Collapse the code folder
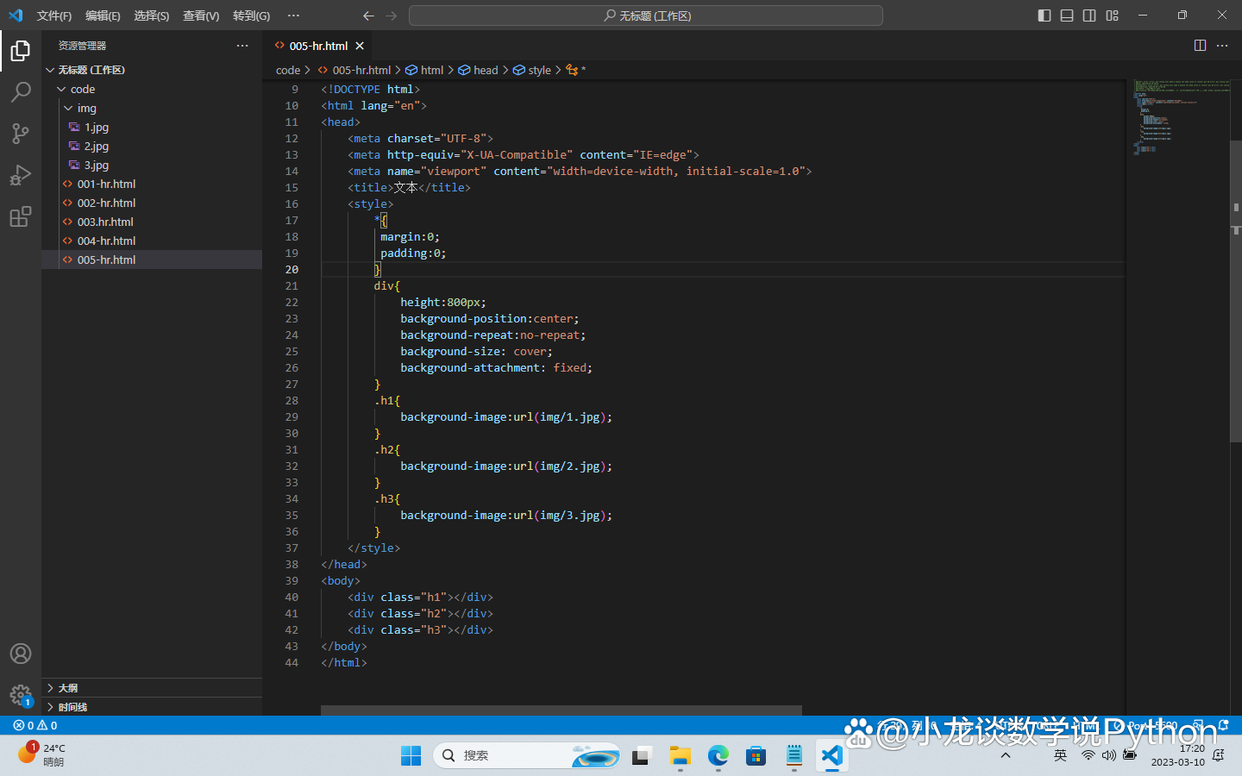Image resolution: width=1242 pixels, height=776 pixels. tap(82, 89)
